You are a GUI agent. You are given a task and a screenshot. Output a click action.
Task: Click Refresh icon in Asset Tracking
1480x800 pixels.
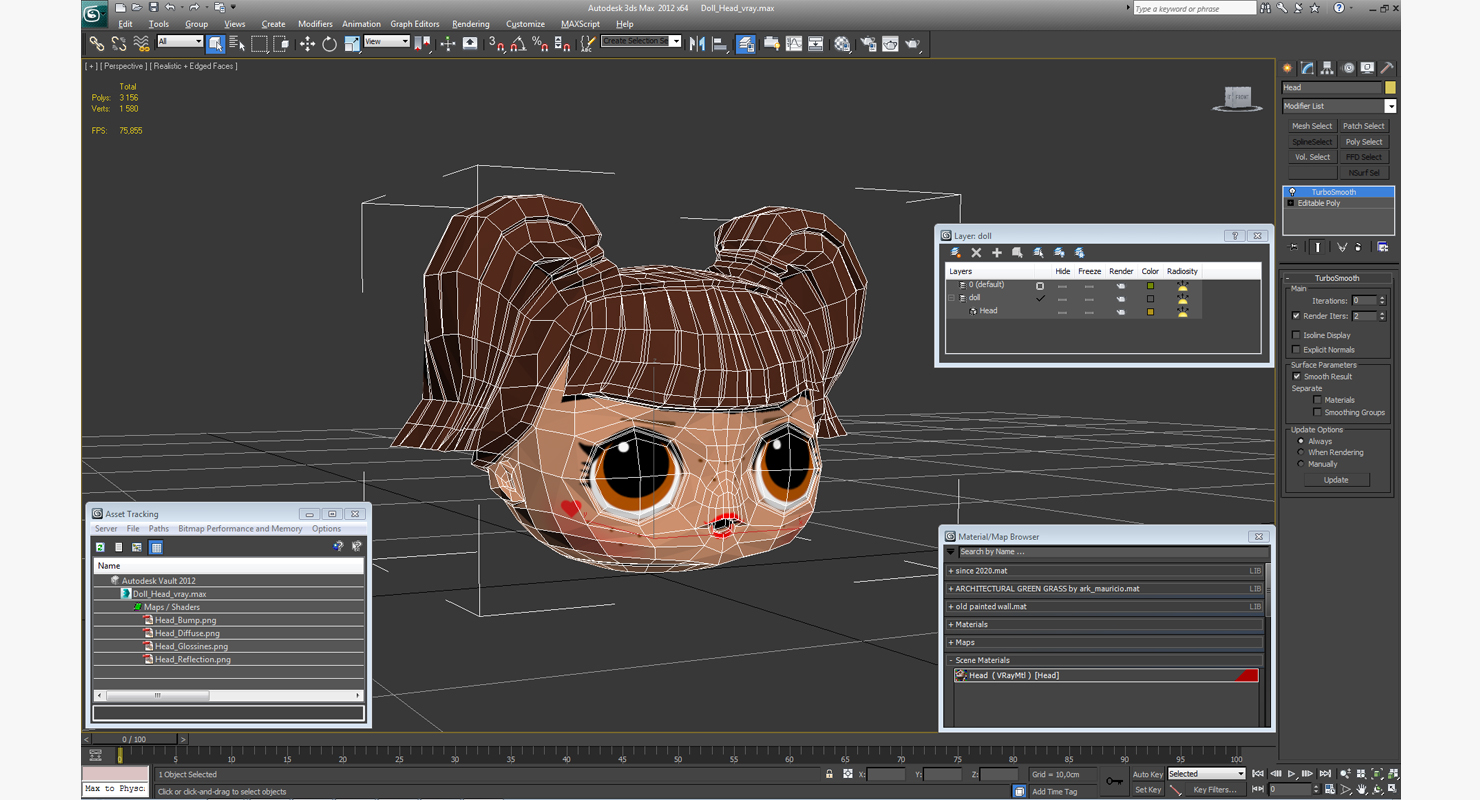click(100, 547)
